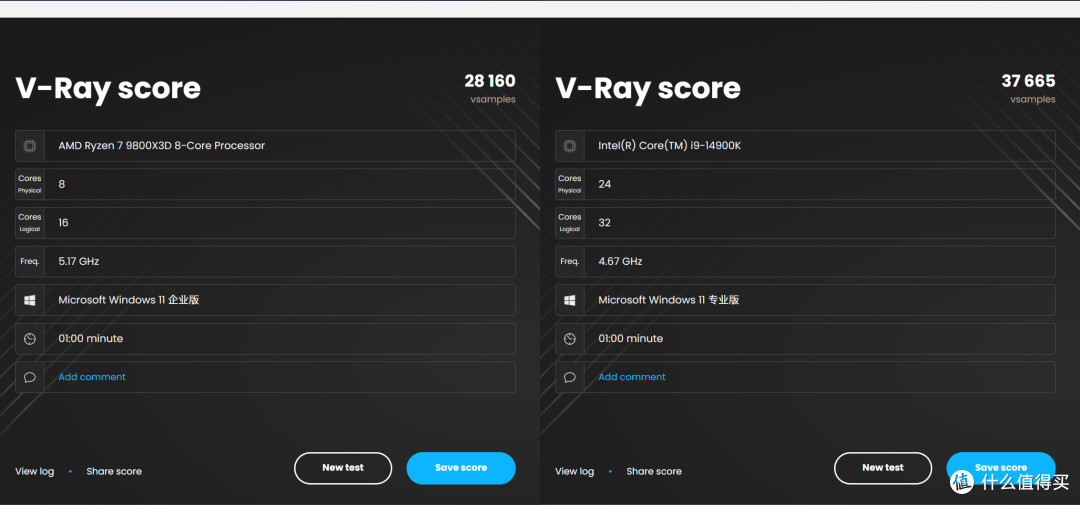
Task: Click 01:00 minute in the Ryzen panel
Action: (x=91, y=338)
